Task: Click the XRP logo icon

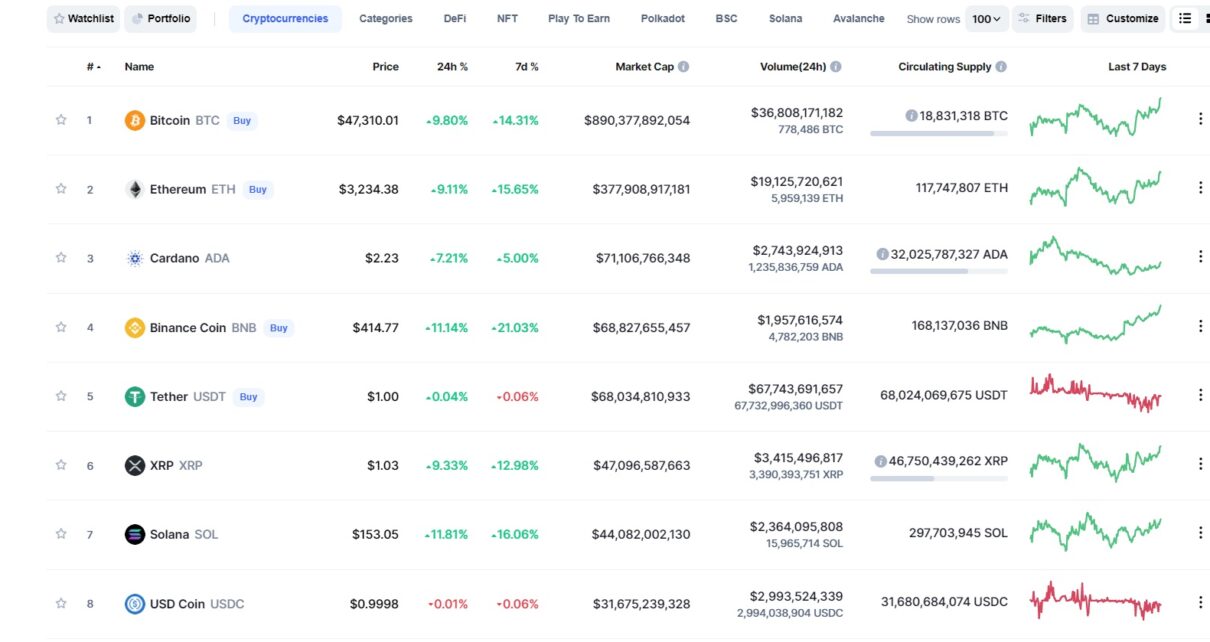Action: pos(135,465)
